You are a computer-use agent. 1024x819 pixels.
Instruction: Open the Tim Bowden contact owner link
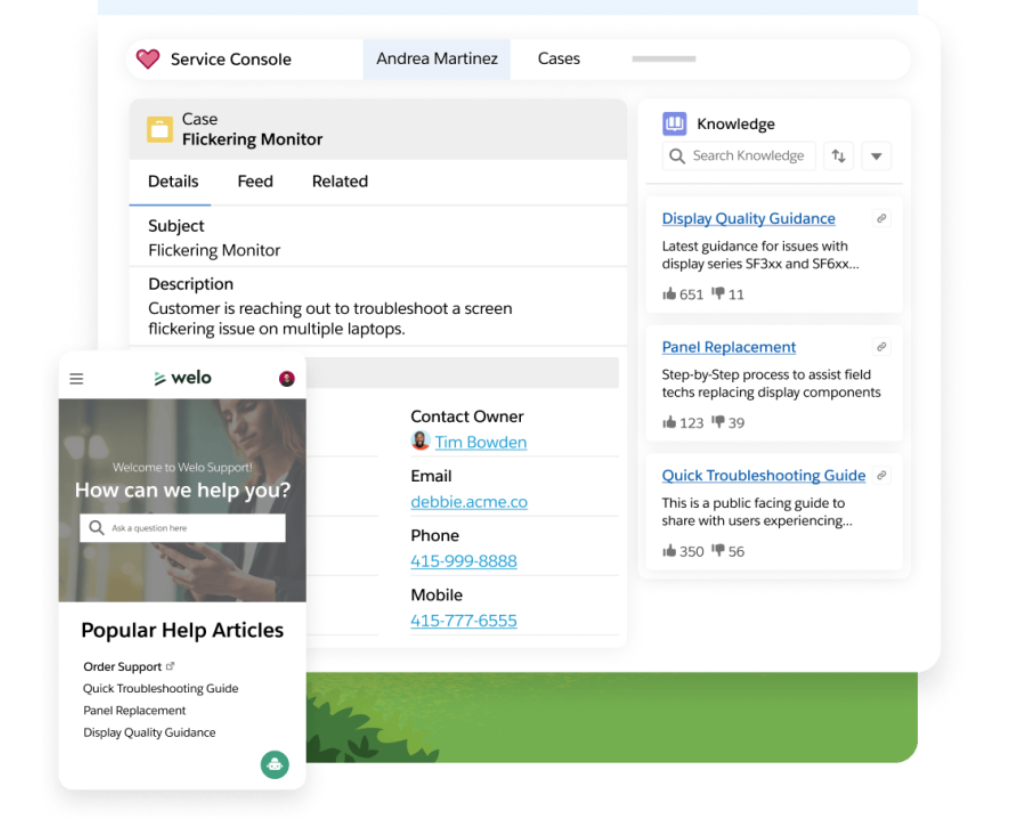pyautogui.click(x=481, y=443)
